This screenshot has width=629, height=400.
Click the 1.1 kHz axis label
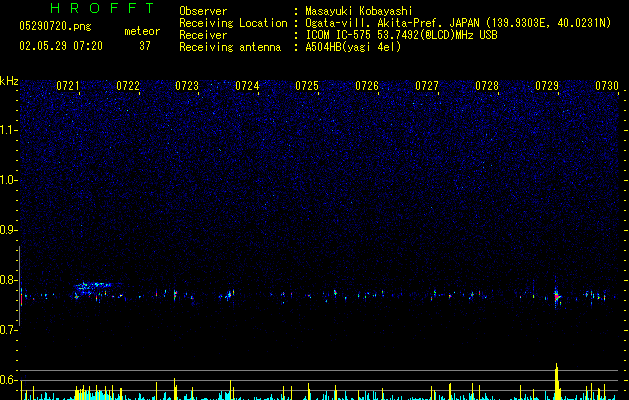[x=9, y=130]
